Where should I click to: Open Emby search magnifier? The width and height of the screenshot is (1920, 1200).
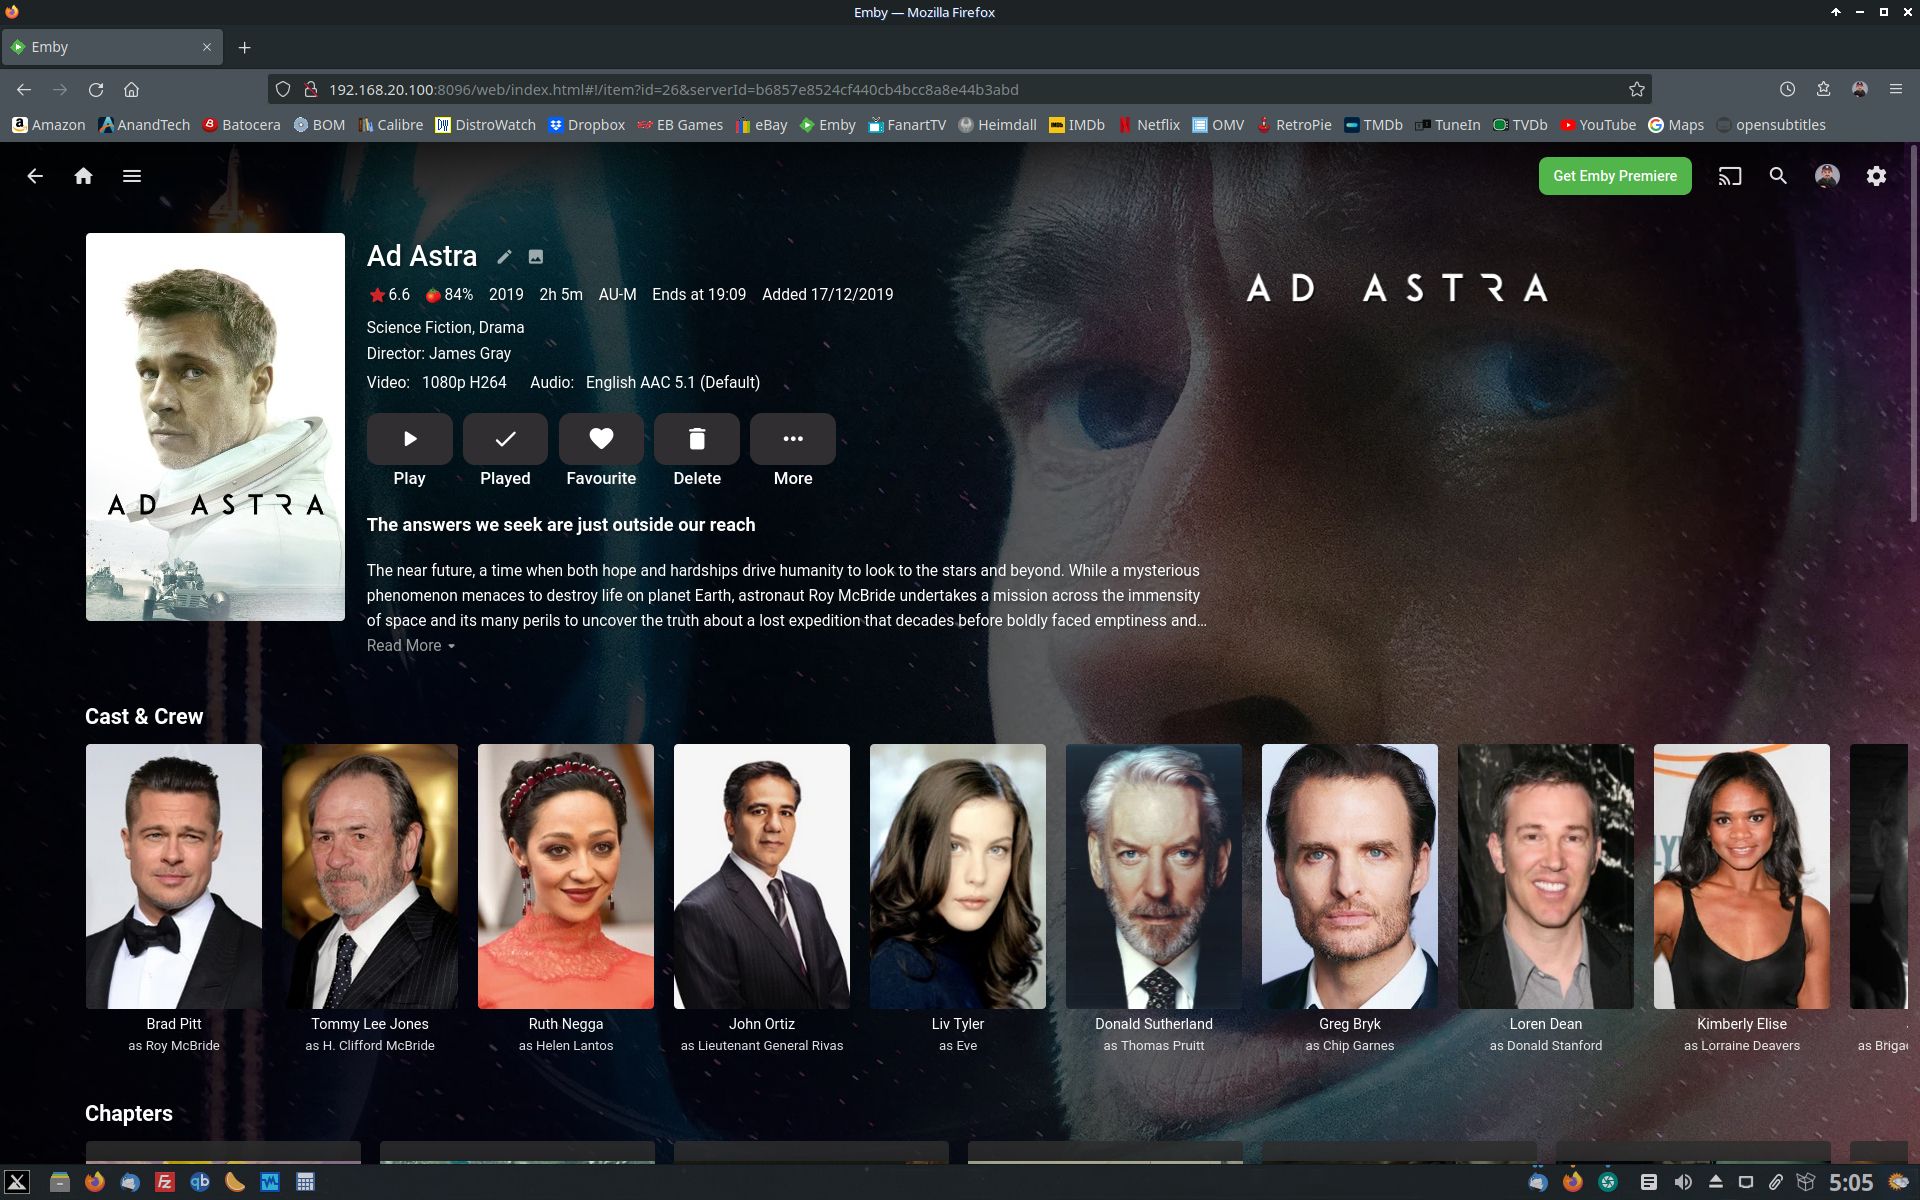[x=1778, y=176]
